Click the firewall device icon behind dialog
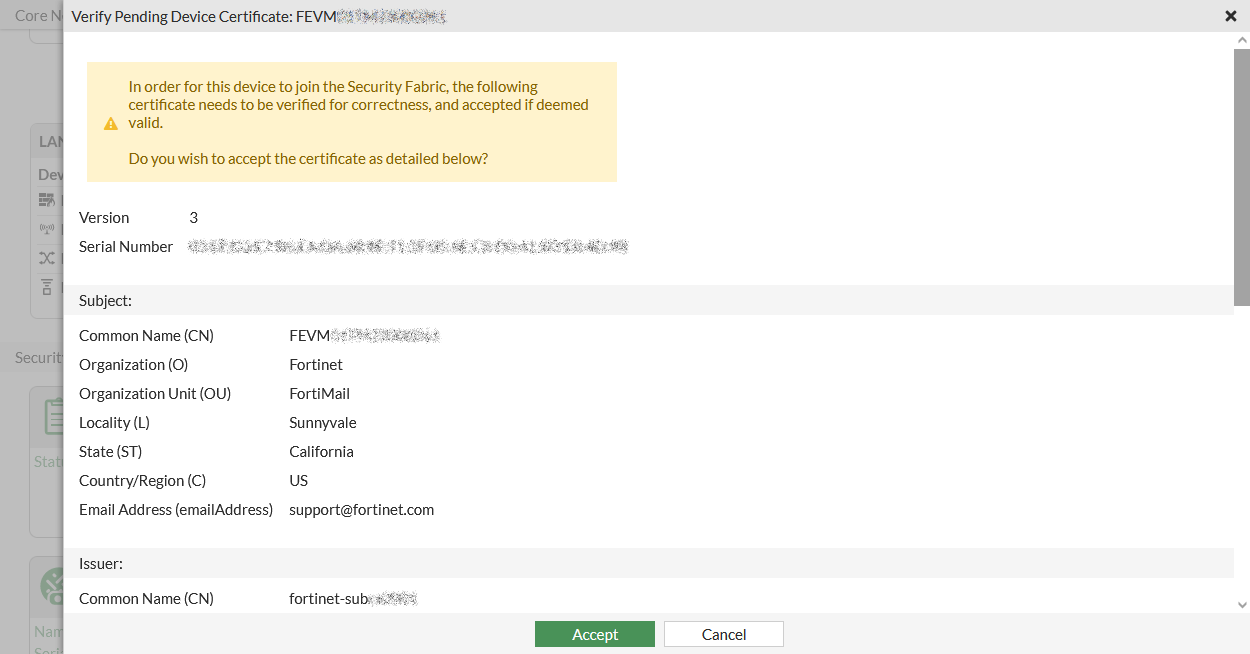Screen dimensions: 1250x654 pos(46,201)
